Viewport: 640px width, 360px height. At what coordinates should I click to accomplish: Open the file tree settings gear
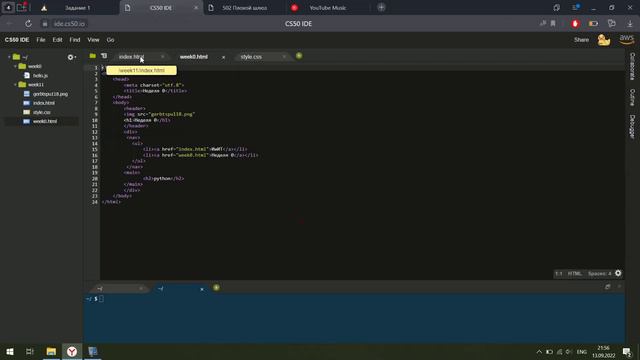[x=71, y=57]
